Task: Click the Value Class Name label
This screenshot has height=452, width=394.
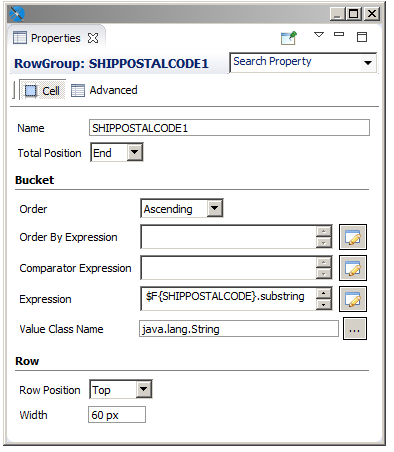Action: tap(61, 329)
